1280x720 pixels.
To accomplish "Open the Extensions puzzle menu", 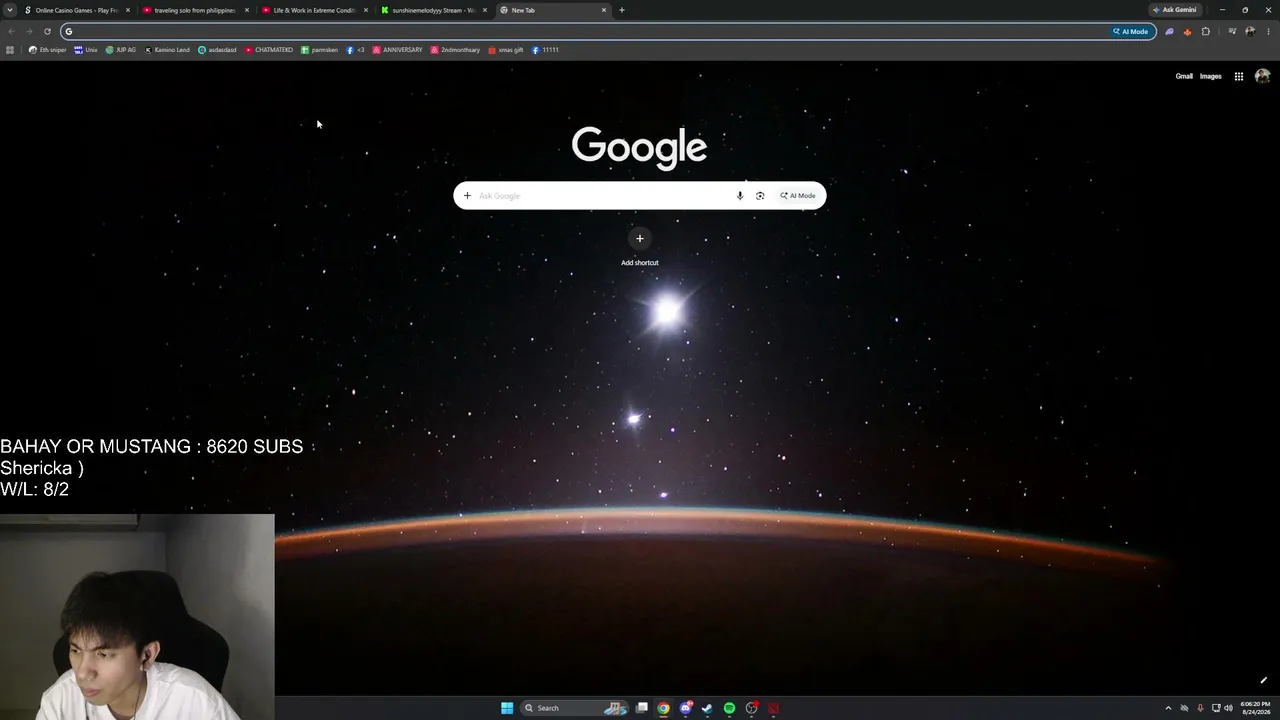I will (1206, 31).
